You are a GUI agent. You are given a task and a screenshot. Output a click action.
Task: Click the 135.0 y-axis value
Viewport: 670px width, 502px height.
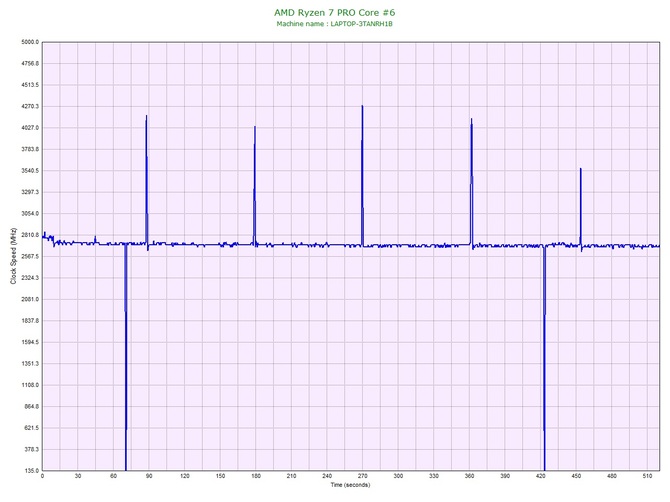[31, 471]
